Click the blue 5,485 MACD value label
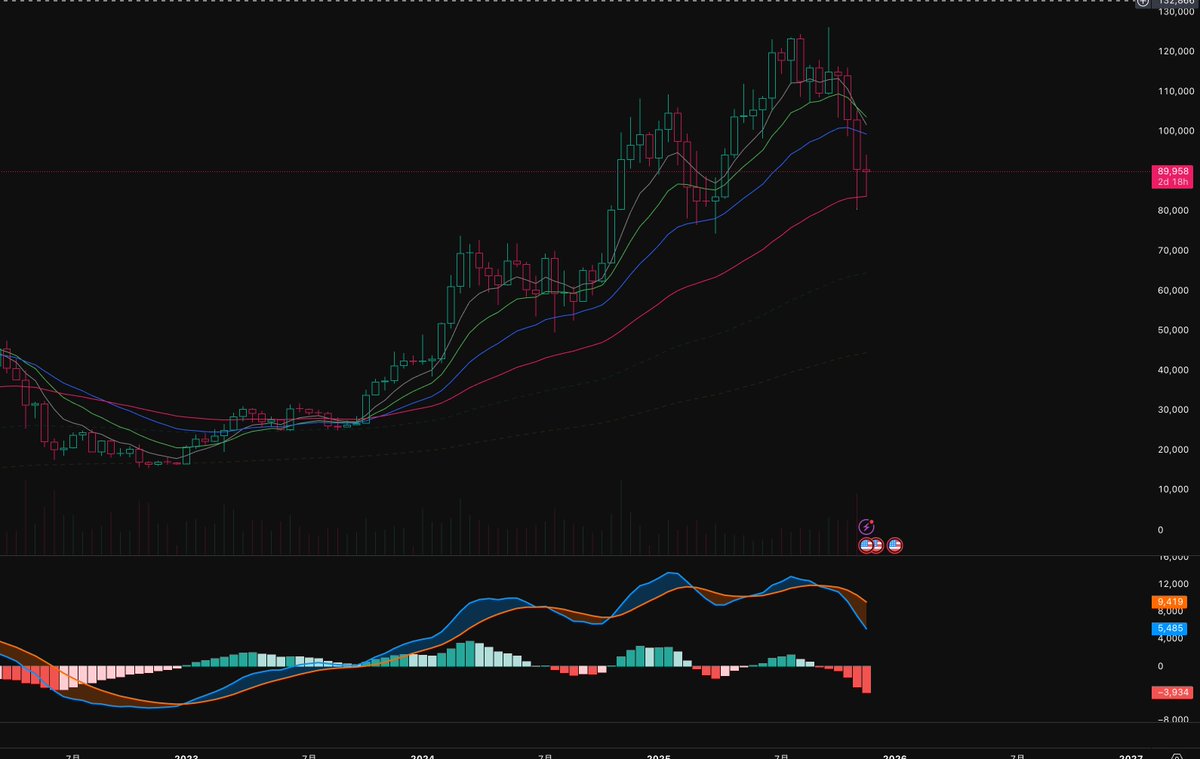Viewport: 1200px width, 759px height. 1170,628
